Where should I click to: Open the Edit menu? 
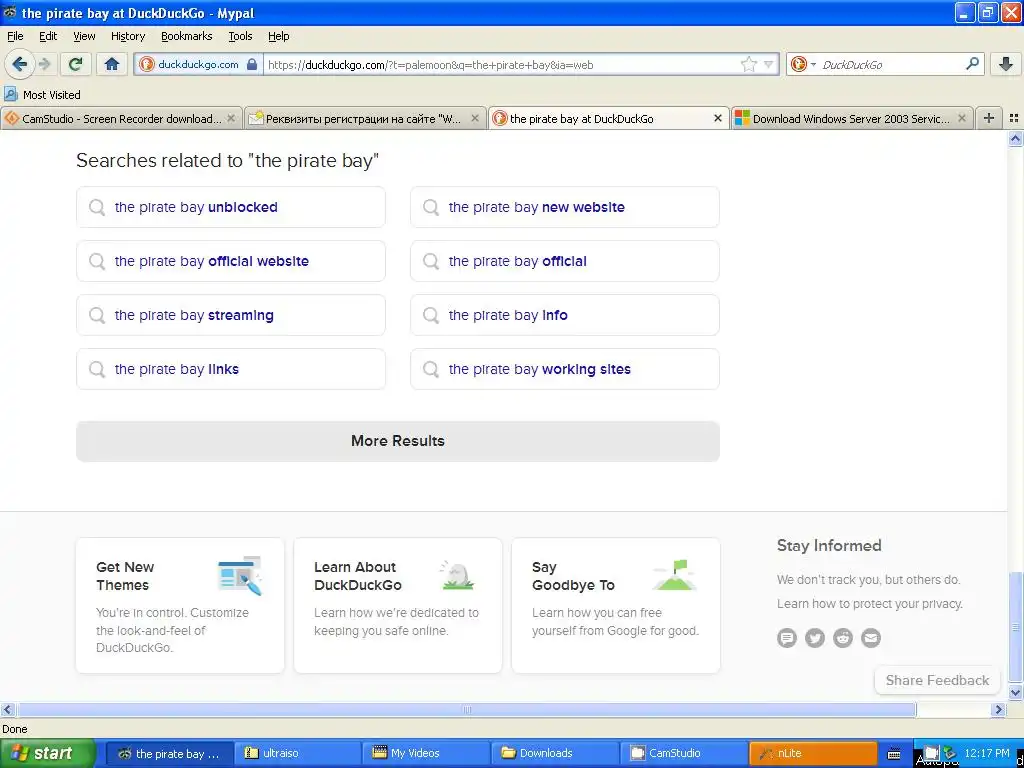(48, 36)
